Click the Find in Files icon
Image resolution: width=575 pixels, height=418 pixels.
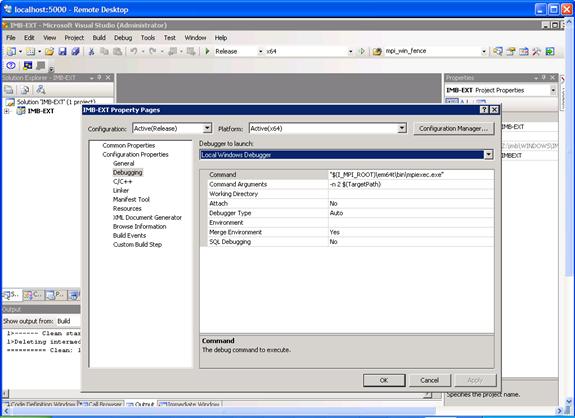point(377,52)
